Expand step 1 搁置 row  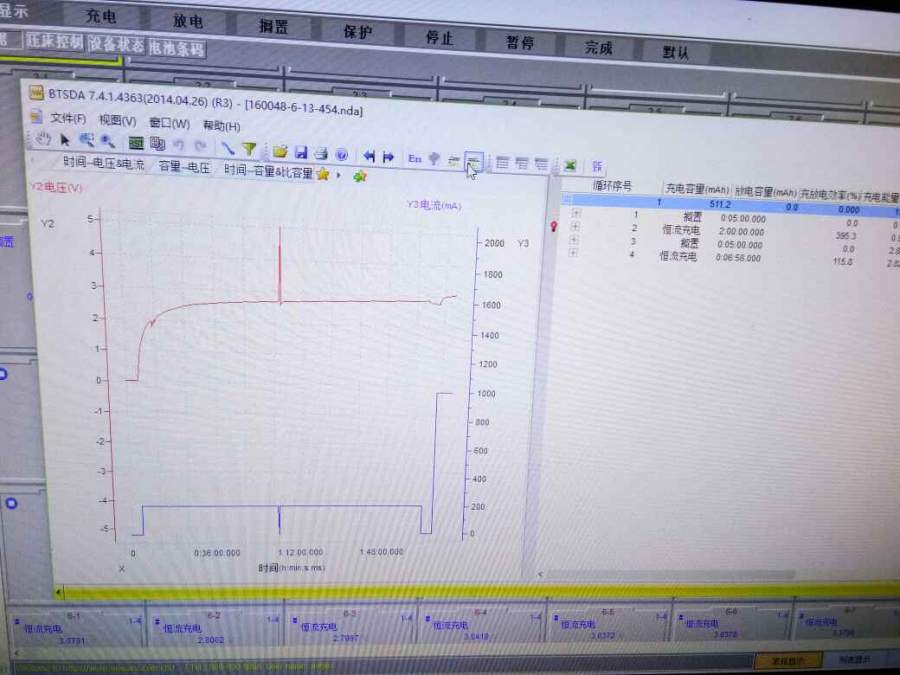click(x=576, y=213)
